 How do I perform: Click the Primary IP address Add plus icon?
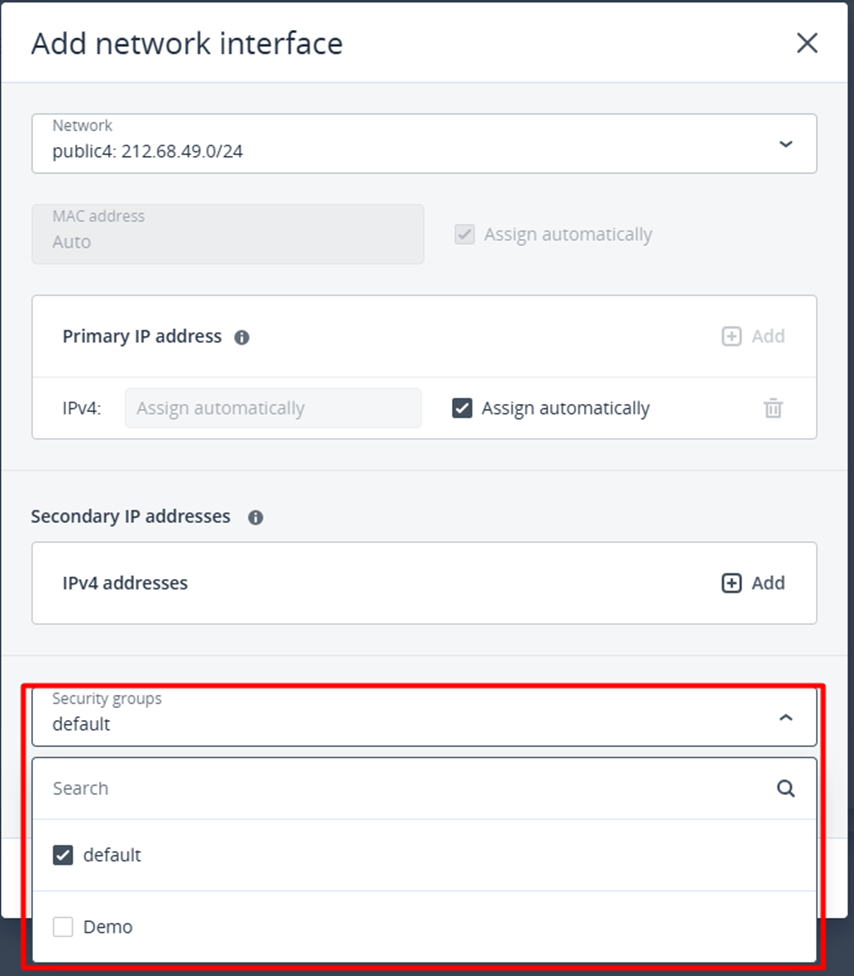tap(732, 337)
